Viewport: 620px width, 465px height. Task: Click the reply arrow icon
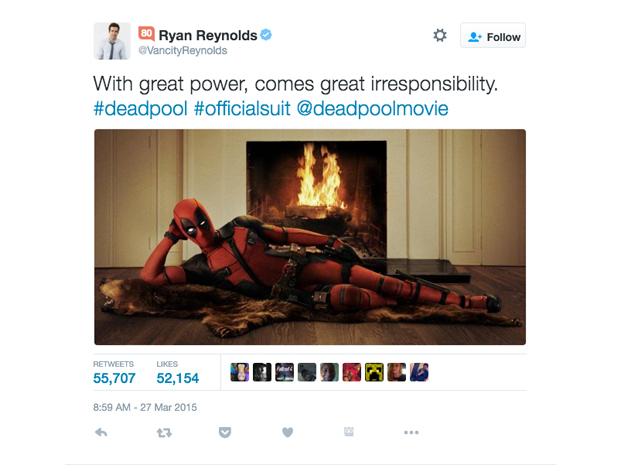(101, 433)
